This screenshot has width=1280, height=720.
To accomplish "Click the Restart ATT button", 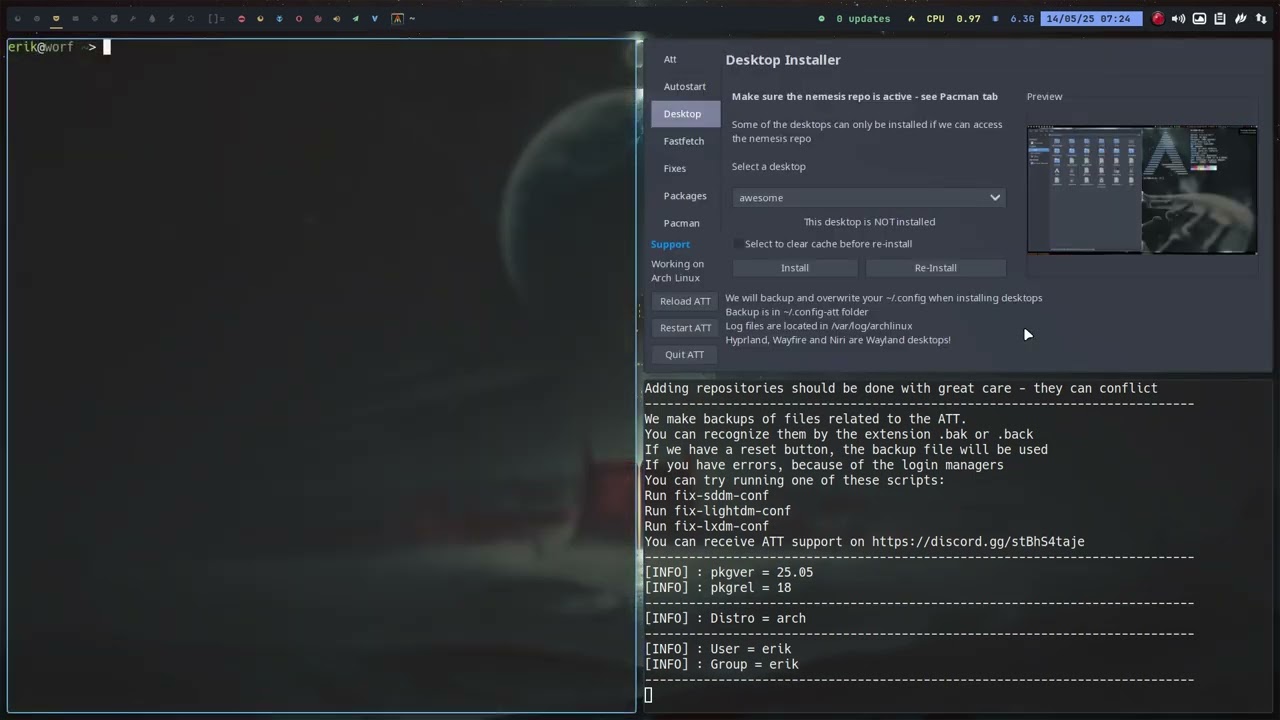I will pyautogui.click(x=685, y=328).
